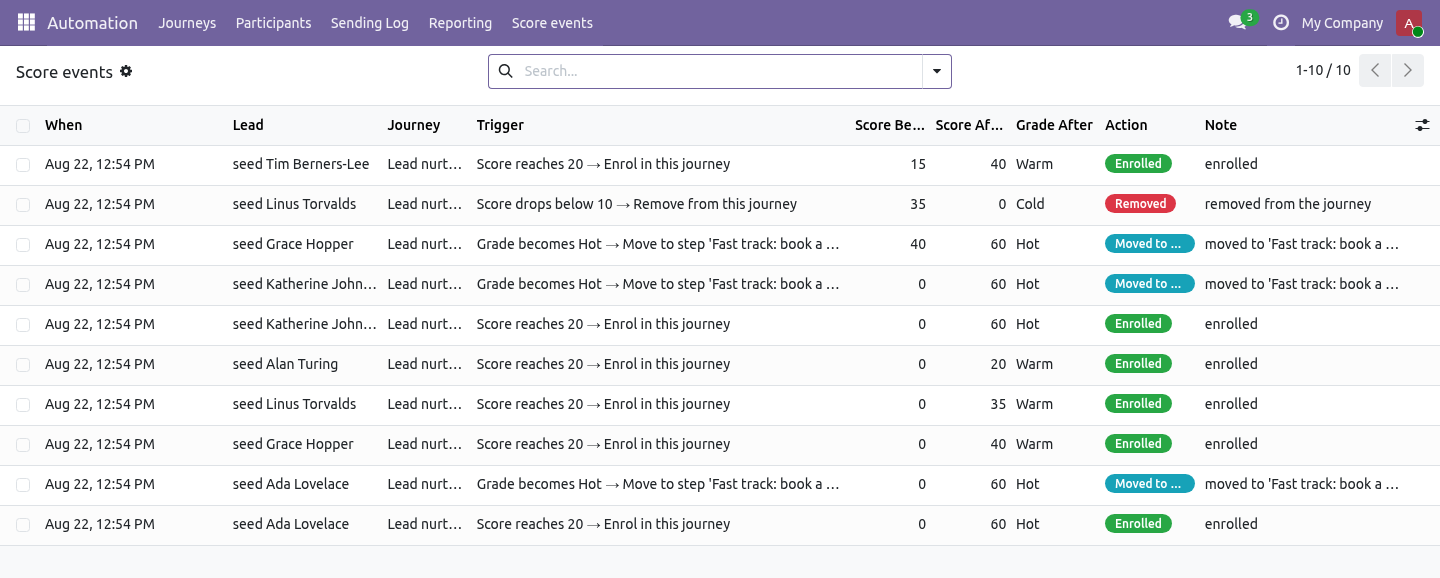
Task: Click the 1-10 / 10 pager counter
Action: point(1323,70)
